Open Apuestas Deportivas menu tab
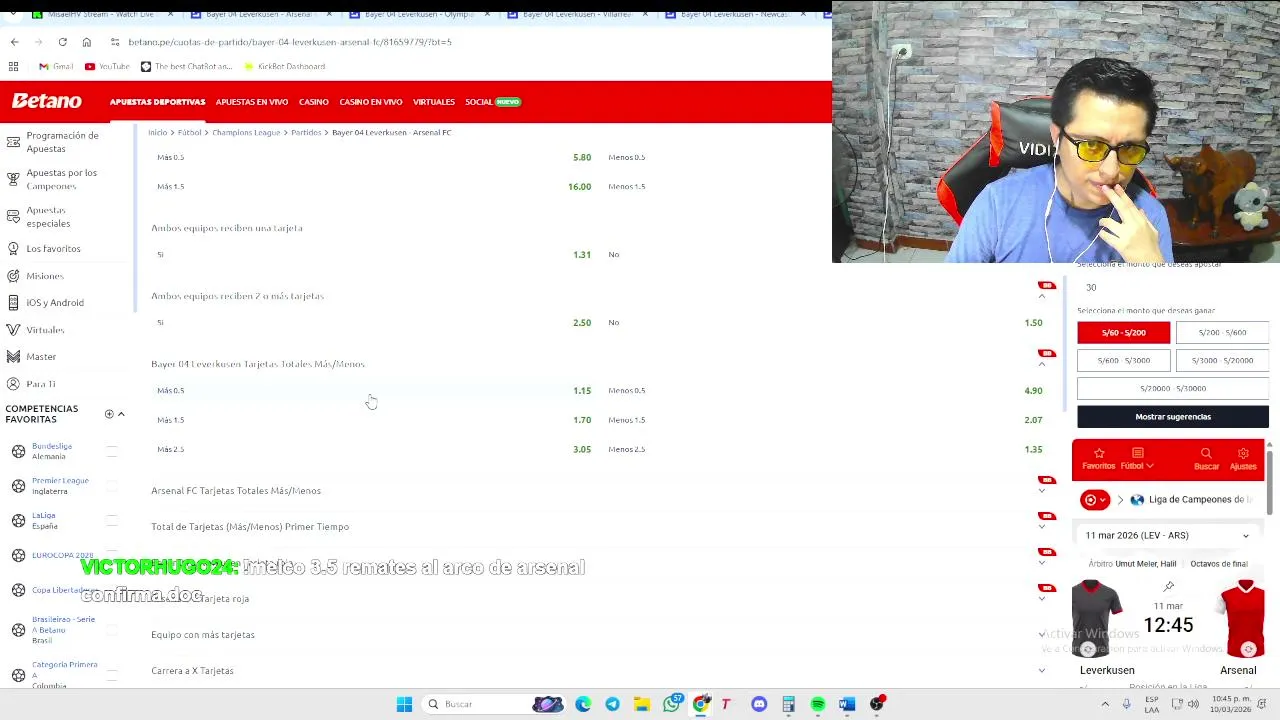This screenshot has height=720, width=1280. 157,102
